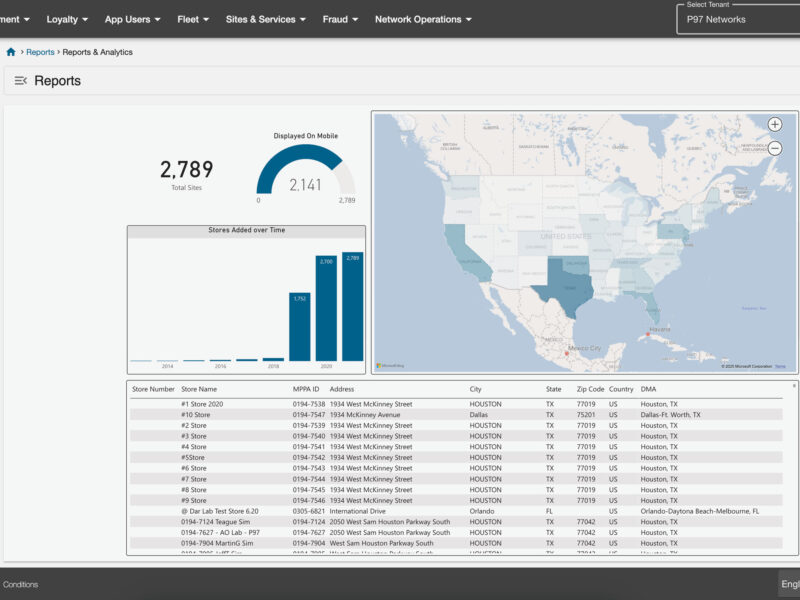Click the Displayed On Mobile gauge

[x=306, y=172]
